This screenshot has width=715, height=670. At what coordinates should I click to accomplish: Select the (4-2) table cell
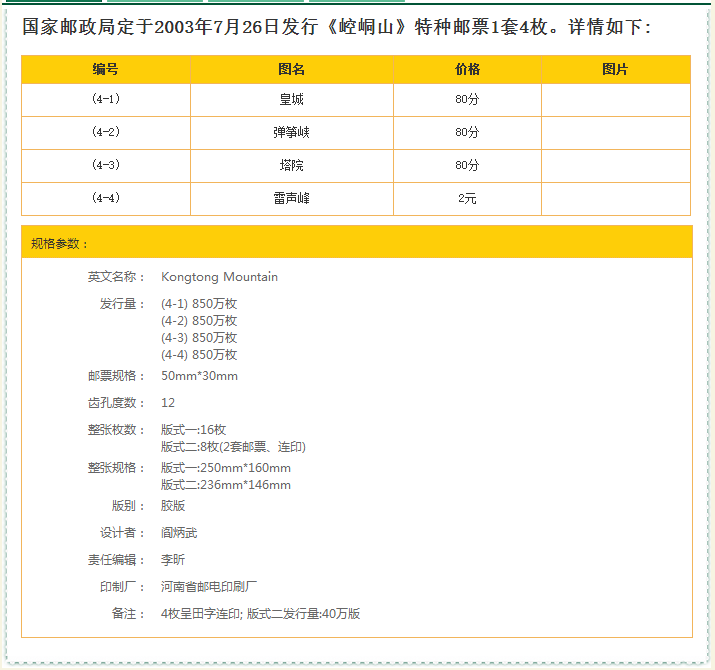(x=106, y=132)
